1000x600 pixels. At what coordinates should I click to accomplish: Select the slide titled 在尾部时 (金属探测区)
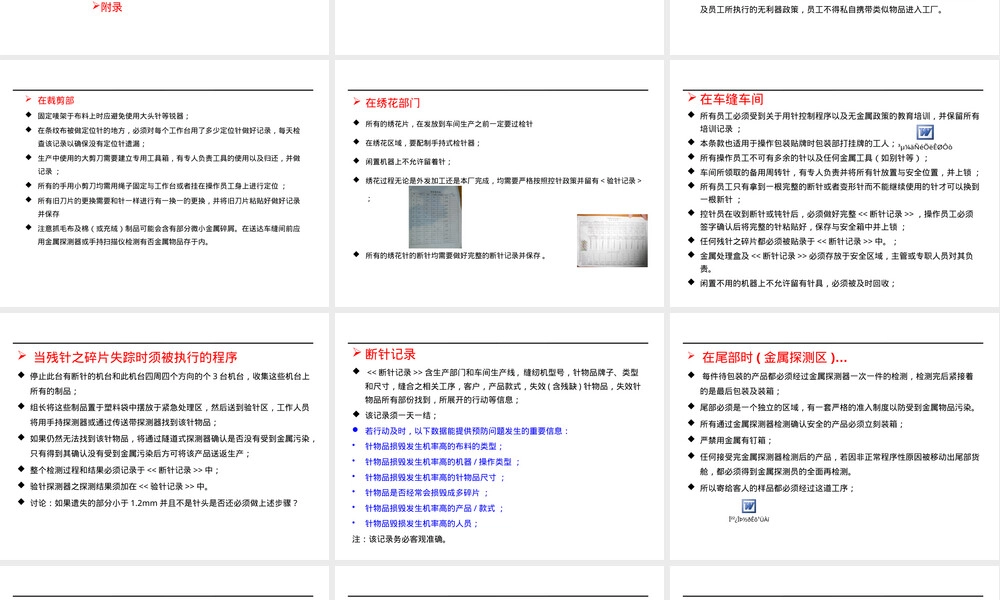click(835, 437)
